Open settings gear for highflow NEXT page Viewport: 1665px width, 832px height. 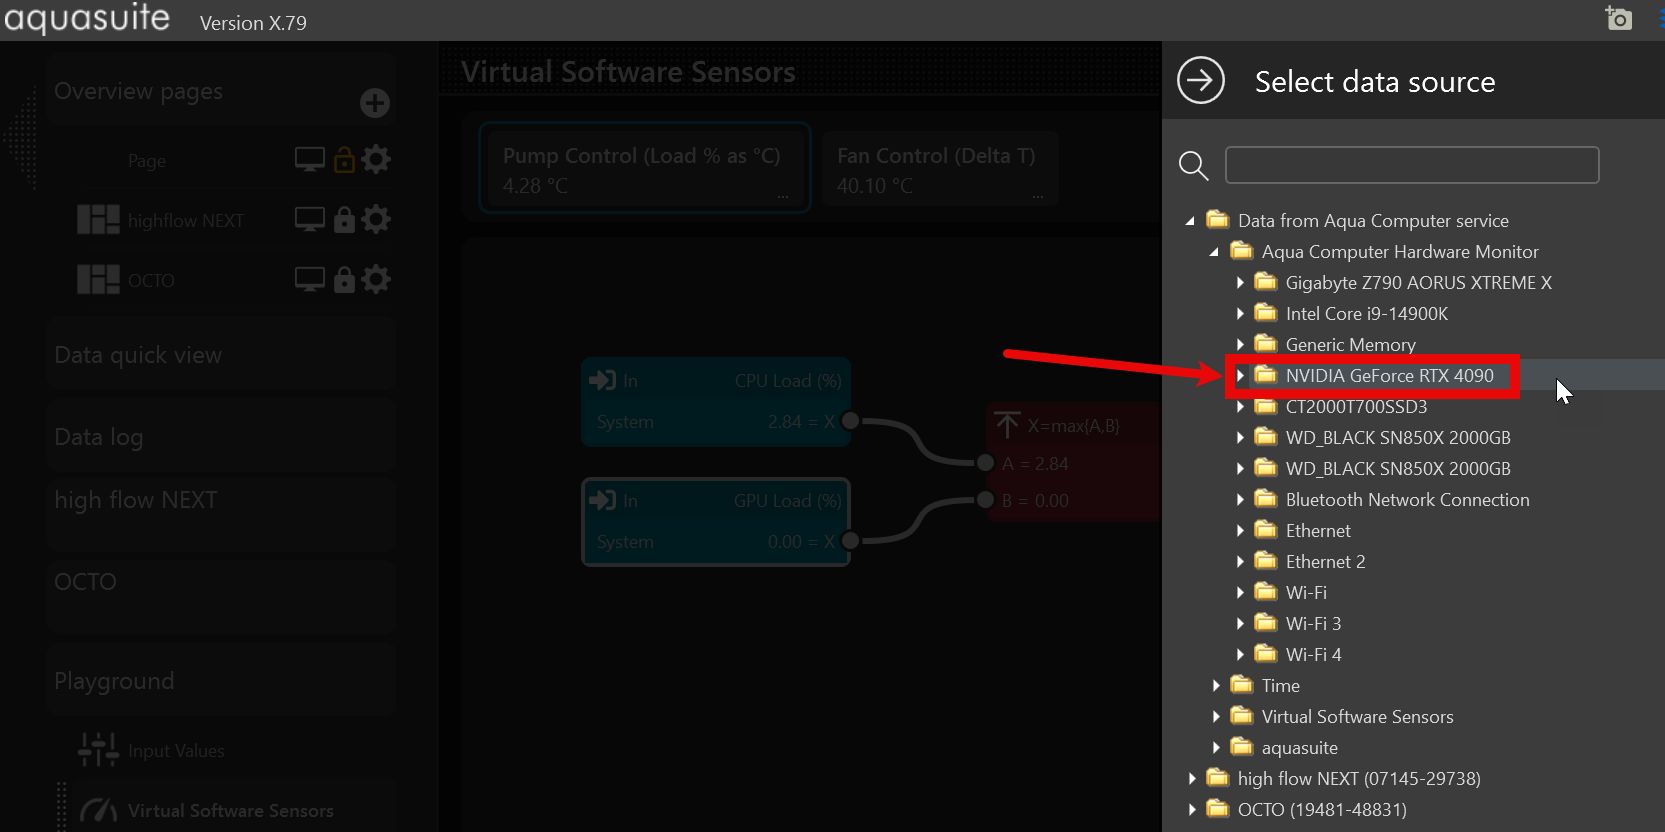tap(376, 220)
